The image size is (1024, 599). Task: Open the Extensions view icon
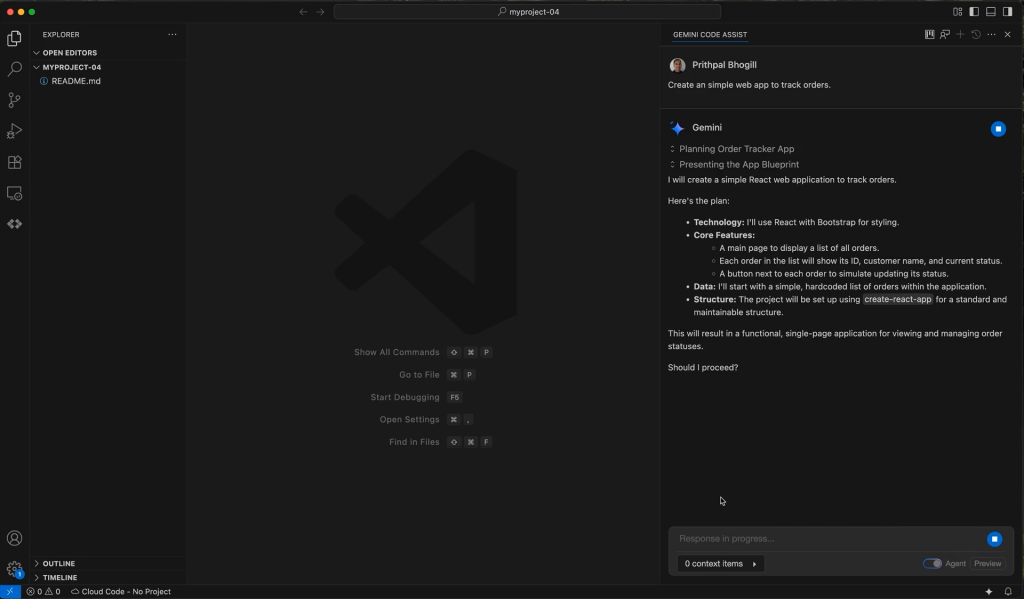click(14, 162)
